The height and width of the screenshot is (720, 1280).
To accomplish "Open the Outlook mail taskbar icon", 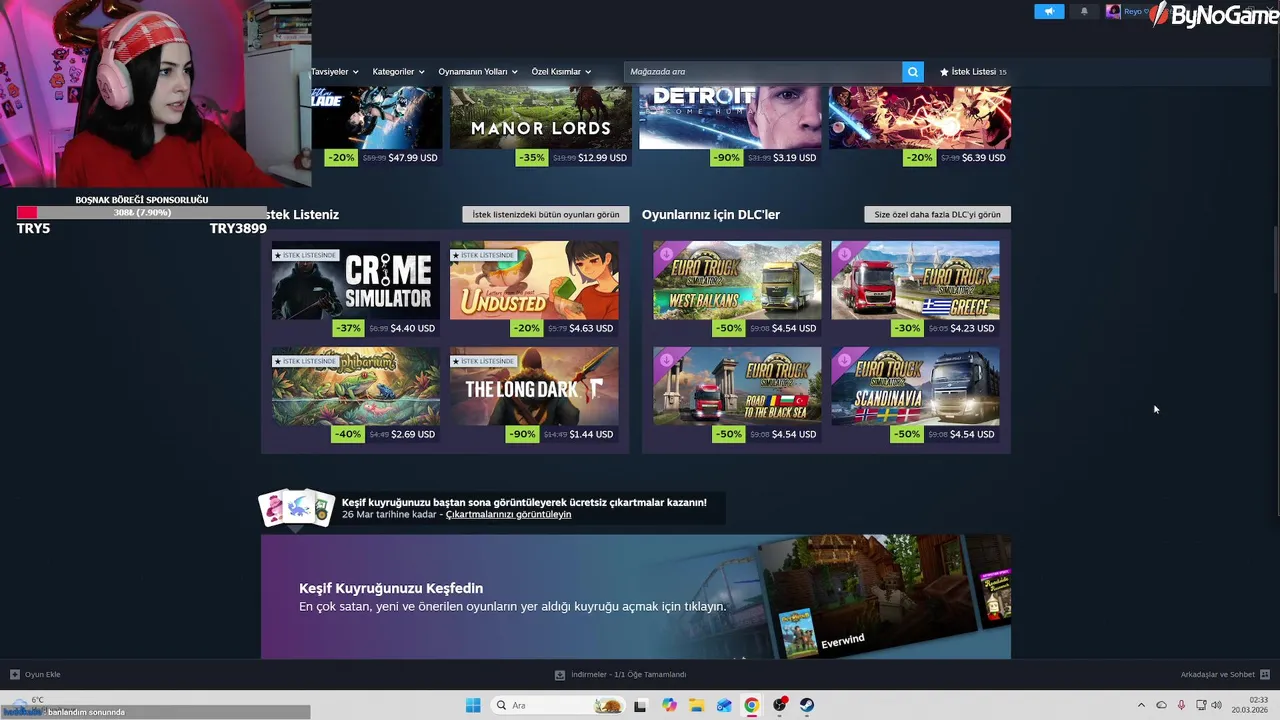I will [724, 705].
